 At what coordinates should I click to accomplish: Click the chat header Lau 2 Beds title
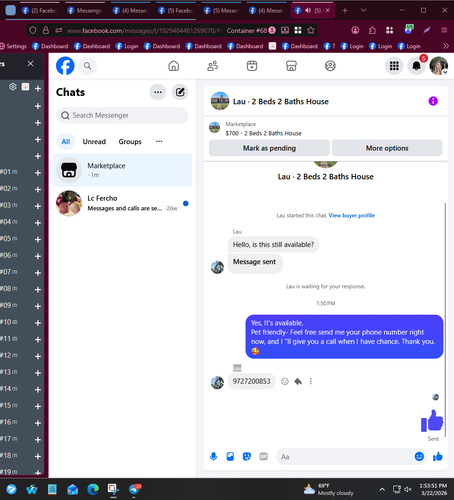(281, 101)
